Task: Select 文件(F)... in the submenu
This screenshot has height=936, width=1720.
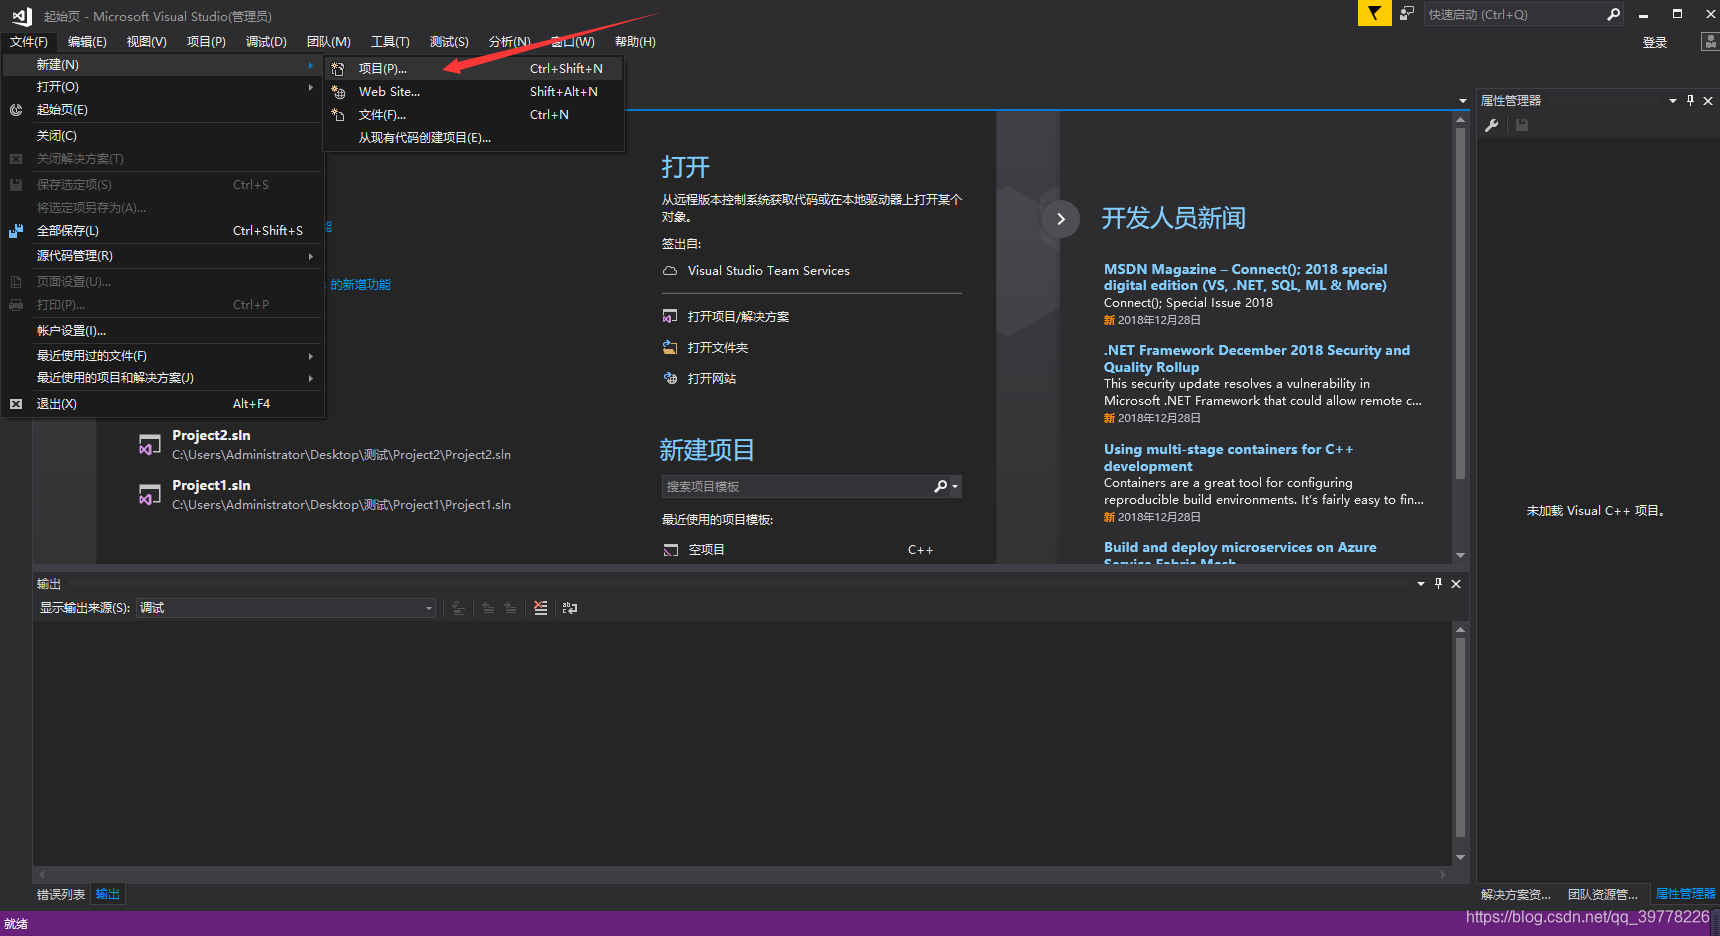Action: tap(475, 115)
